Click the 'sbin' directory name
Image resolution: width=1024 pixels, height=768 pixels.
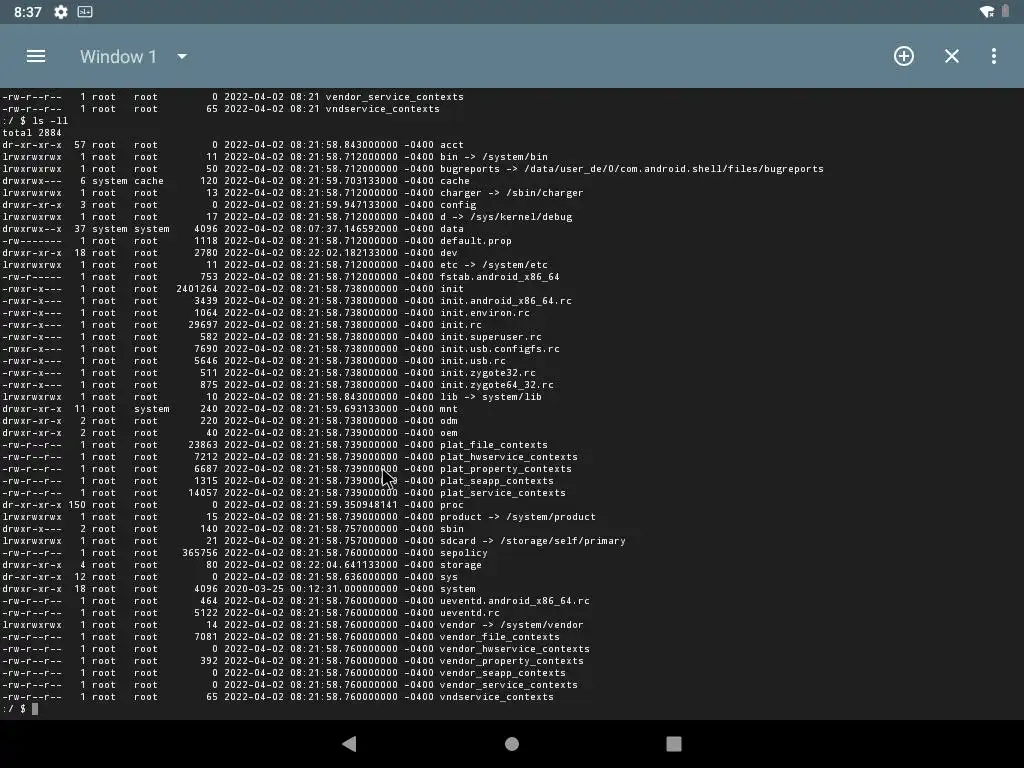coord(451,529)
